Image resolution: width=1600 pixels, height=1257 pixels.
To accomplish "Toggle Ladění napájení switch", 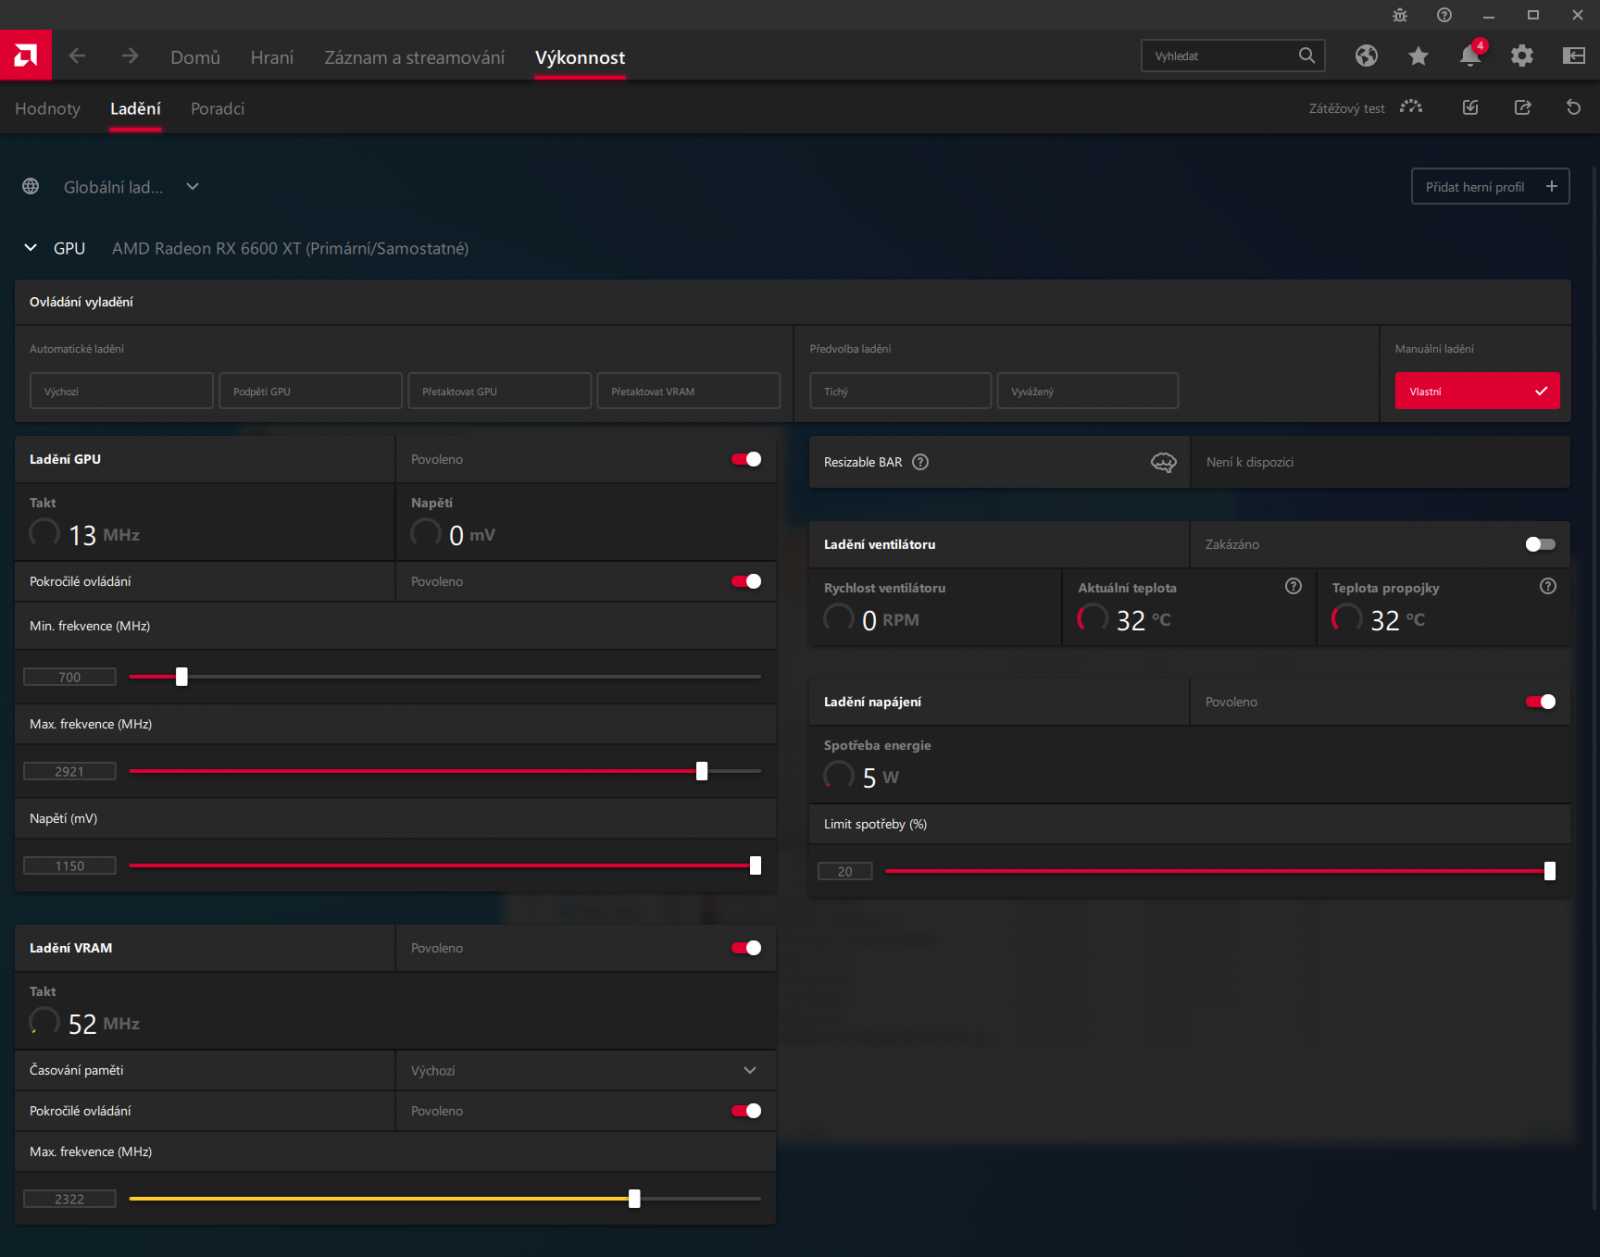I will [x=1540, y=702].
